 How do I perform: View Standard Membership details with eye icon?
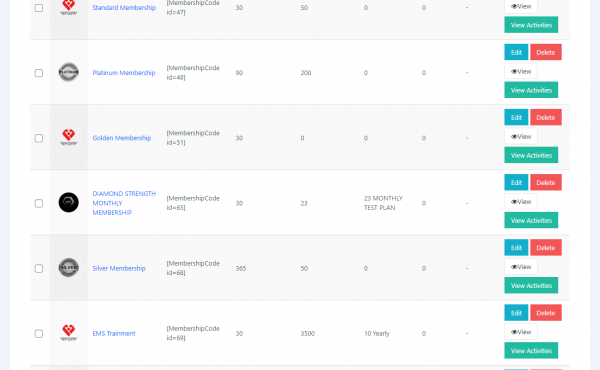click(x=521, y=7)
